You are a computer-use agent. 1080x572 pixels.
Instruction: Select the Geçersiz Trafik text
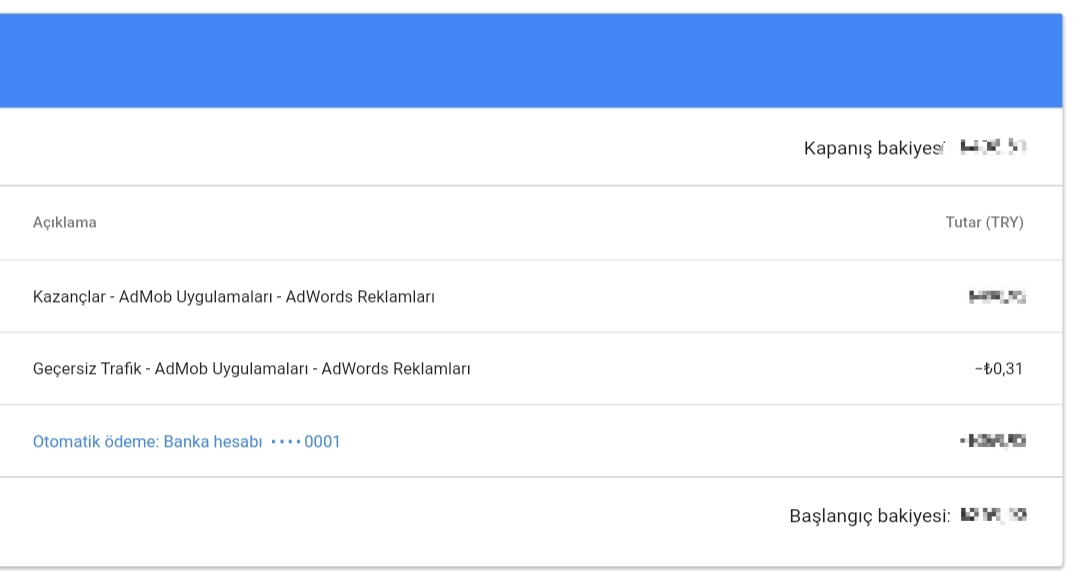[x=87, y=369]
